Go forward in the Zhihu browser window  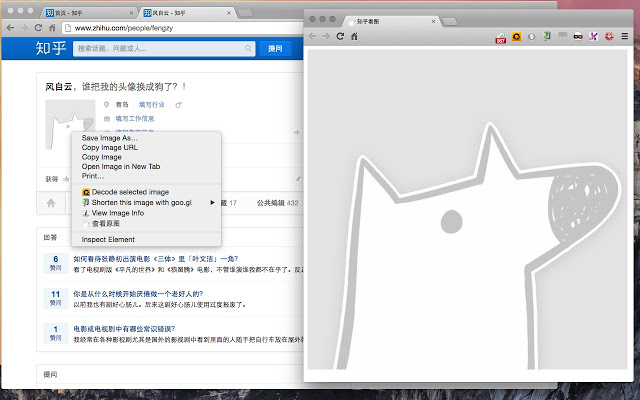coord(24,28)
